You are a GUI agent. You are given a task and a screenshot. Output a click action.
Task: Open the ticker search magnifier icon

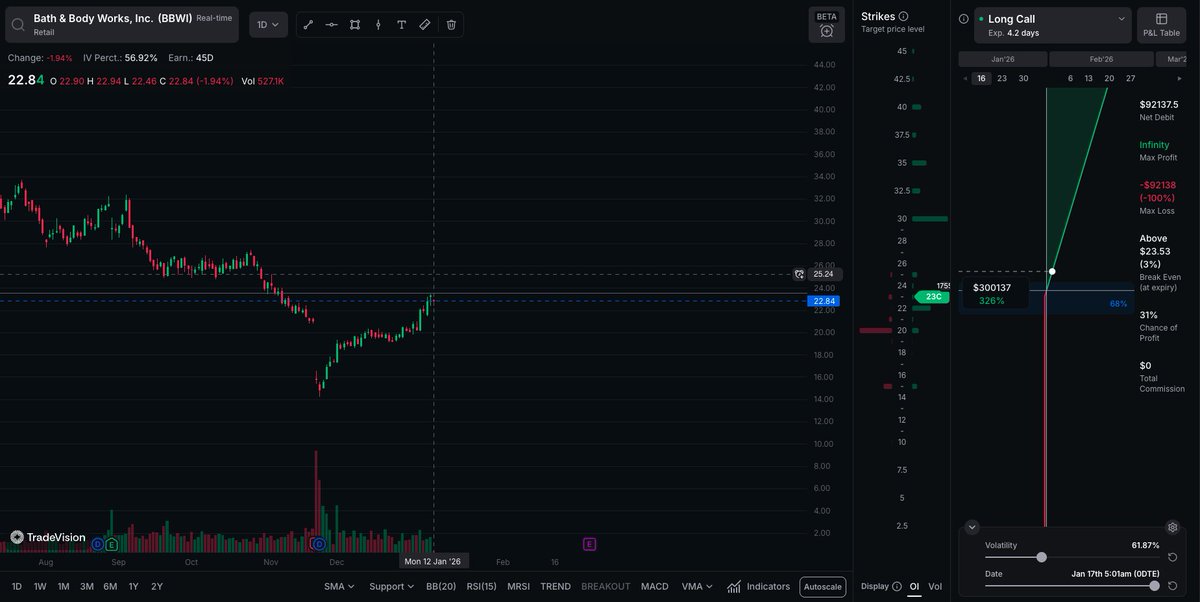pos(19,24)
